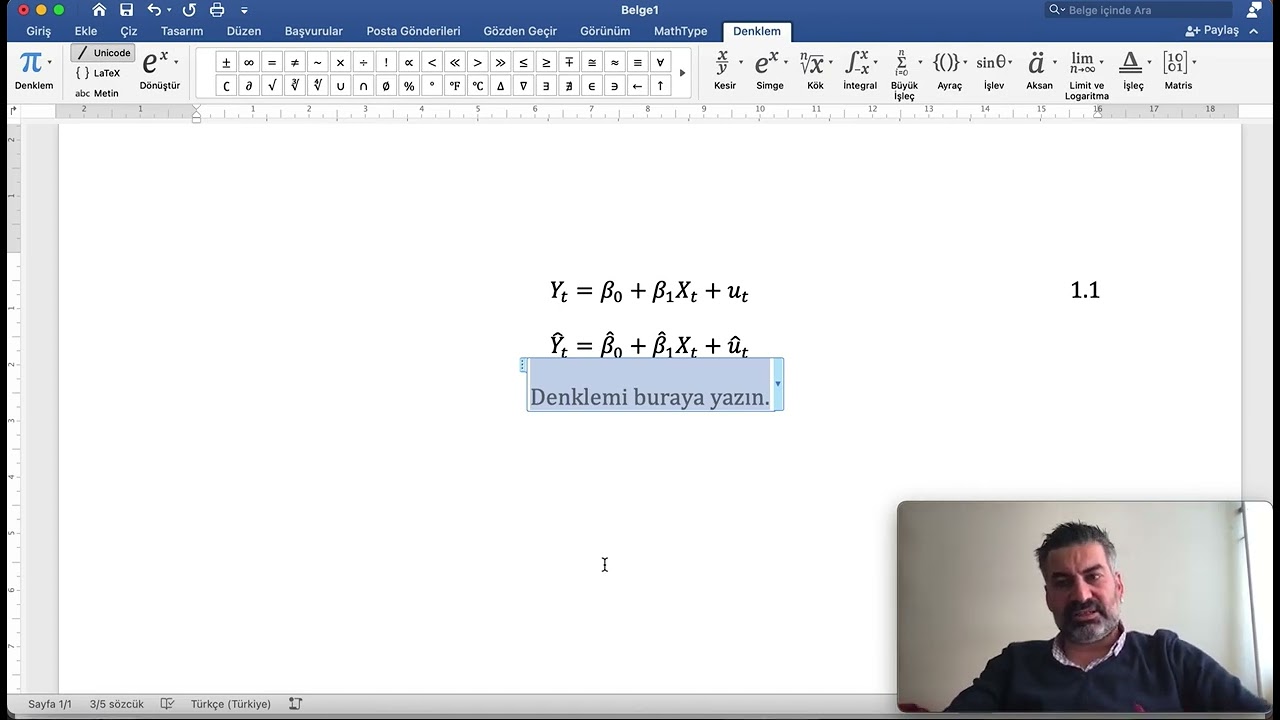Select the 'Denklemi buraya yazın' equation placeholder
Screen dimensions: 1280x720
pos(650,397)
